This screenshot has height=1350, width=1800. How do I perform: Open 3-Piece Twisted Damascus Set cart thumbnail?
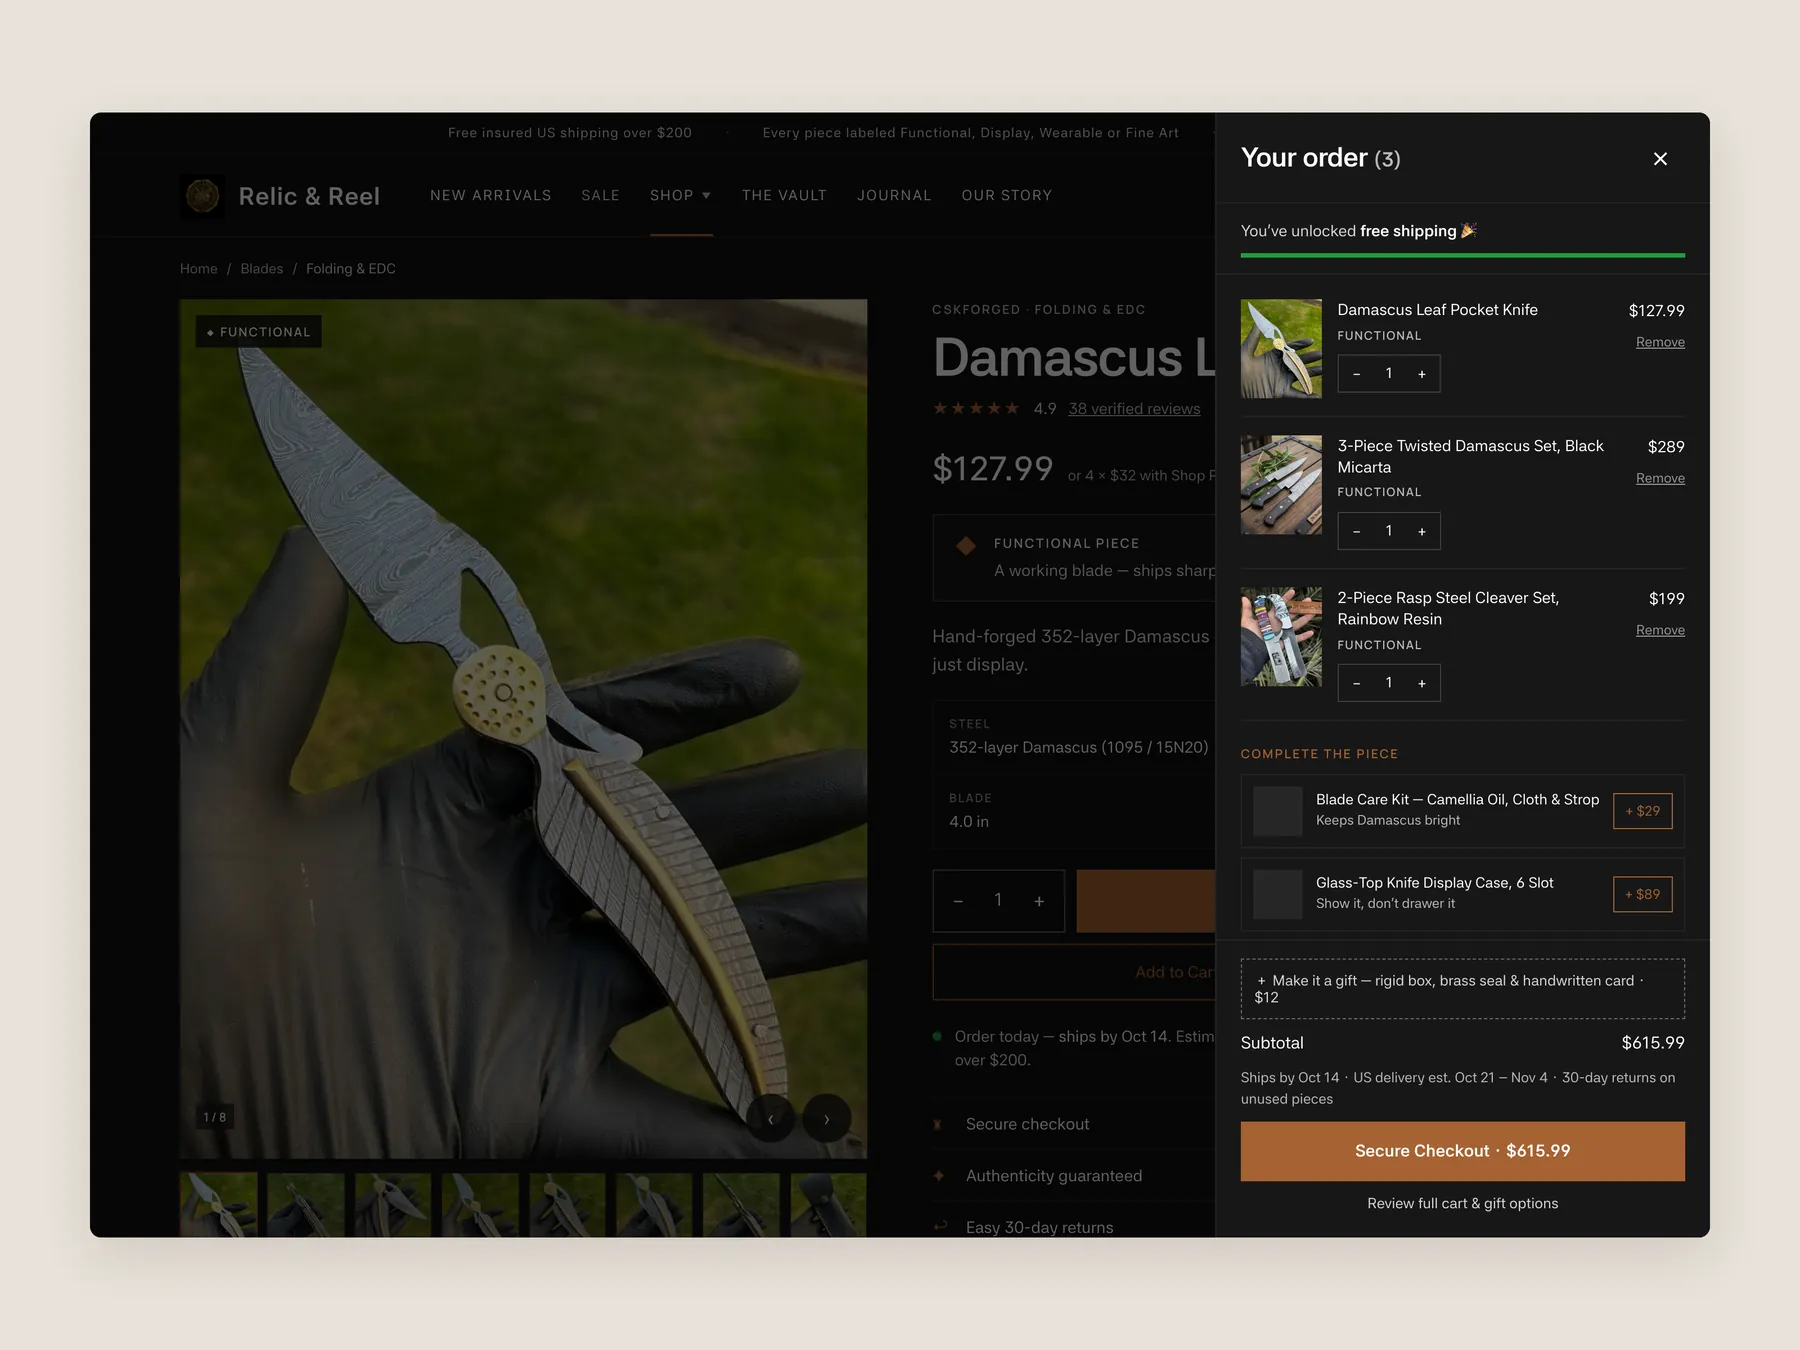1281,485
